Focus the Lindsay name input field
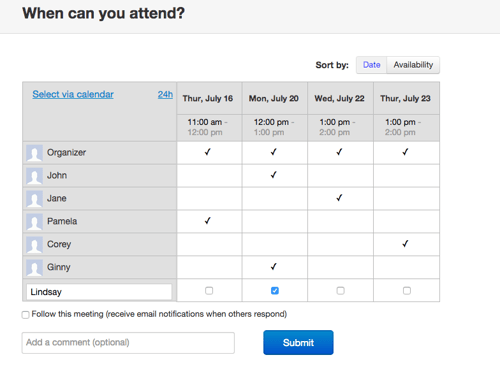The image size is (500, 369). (99, 292)
